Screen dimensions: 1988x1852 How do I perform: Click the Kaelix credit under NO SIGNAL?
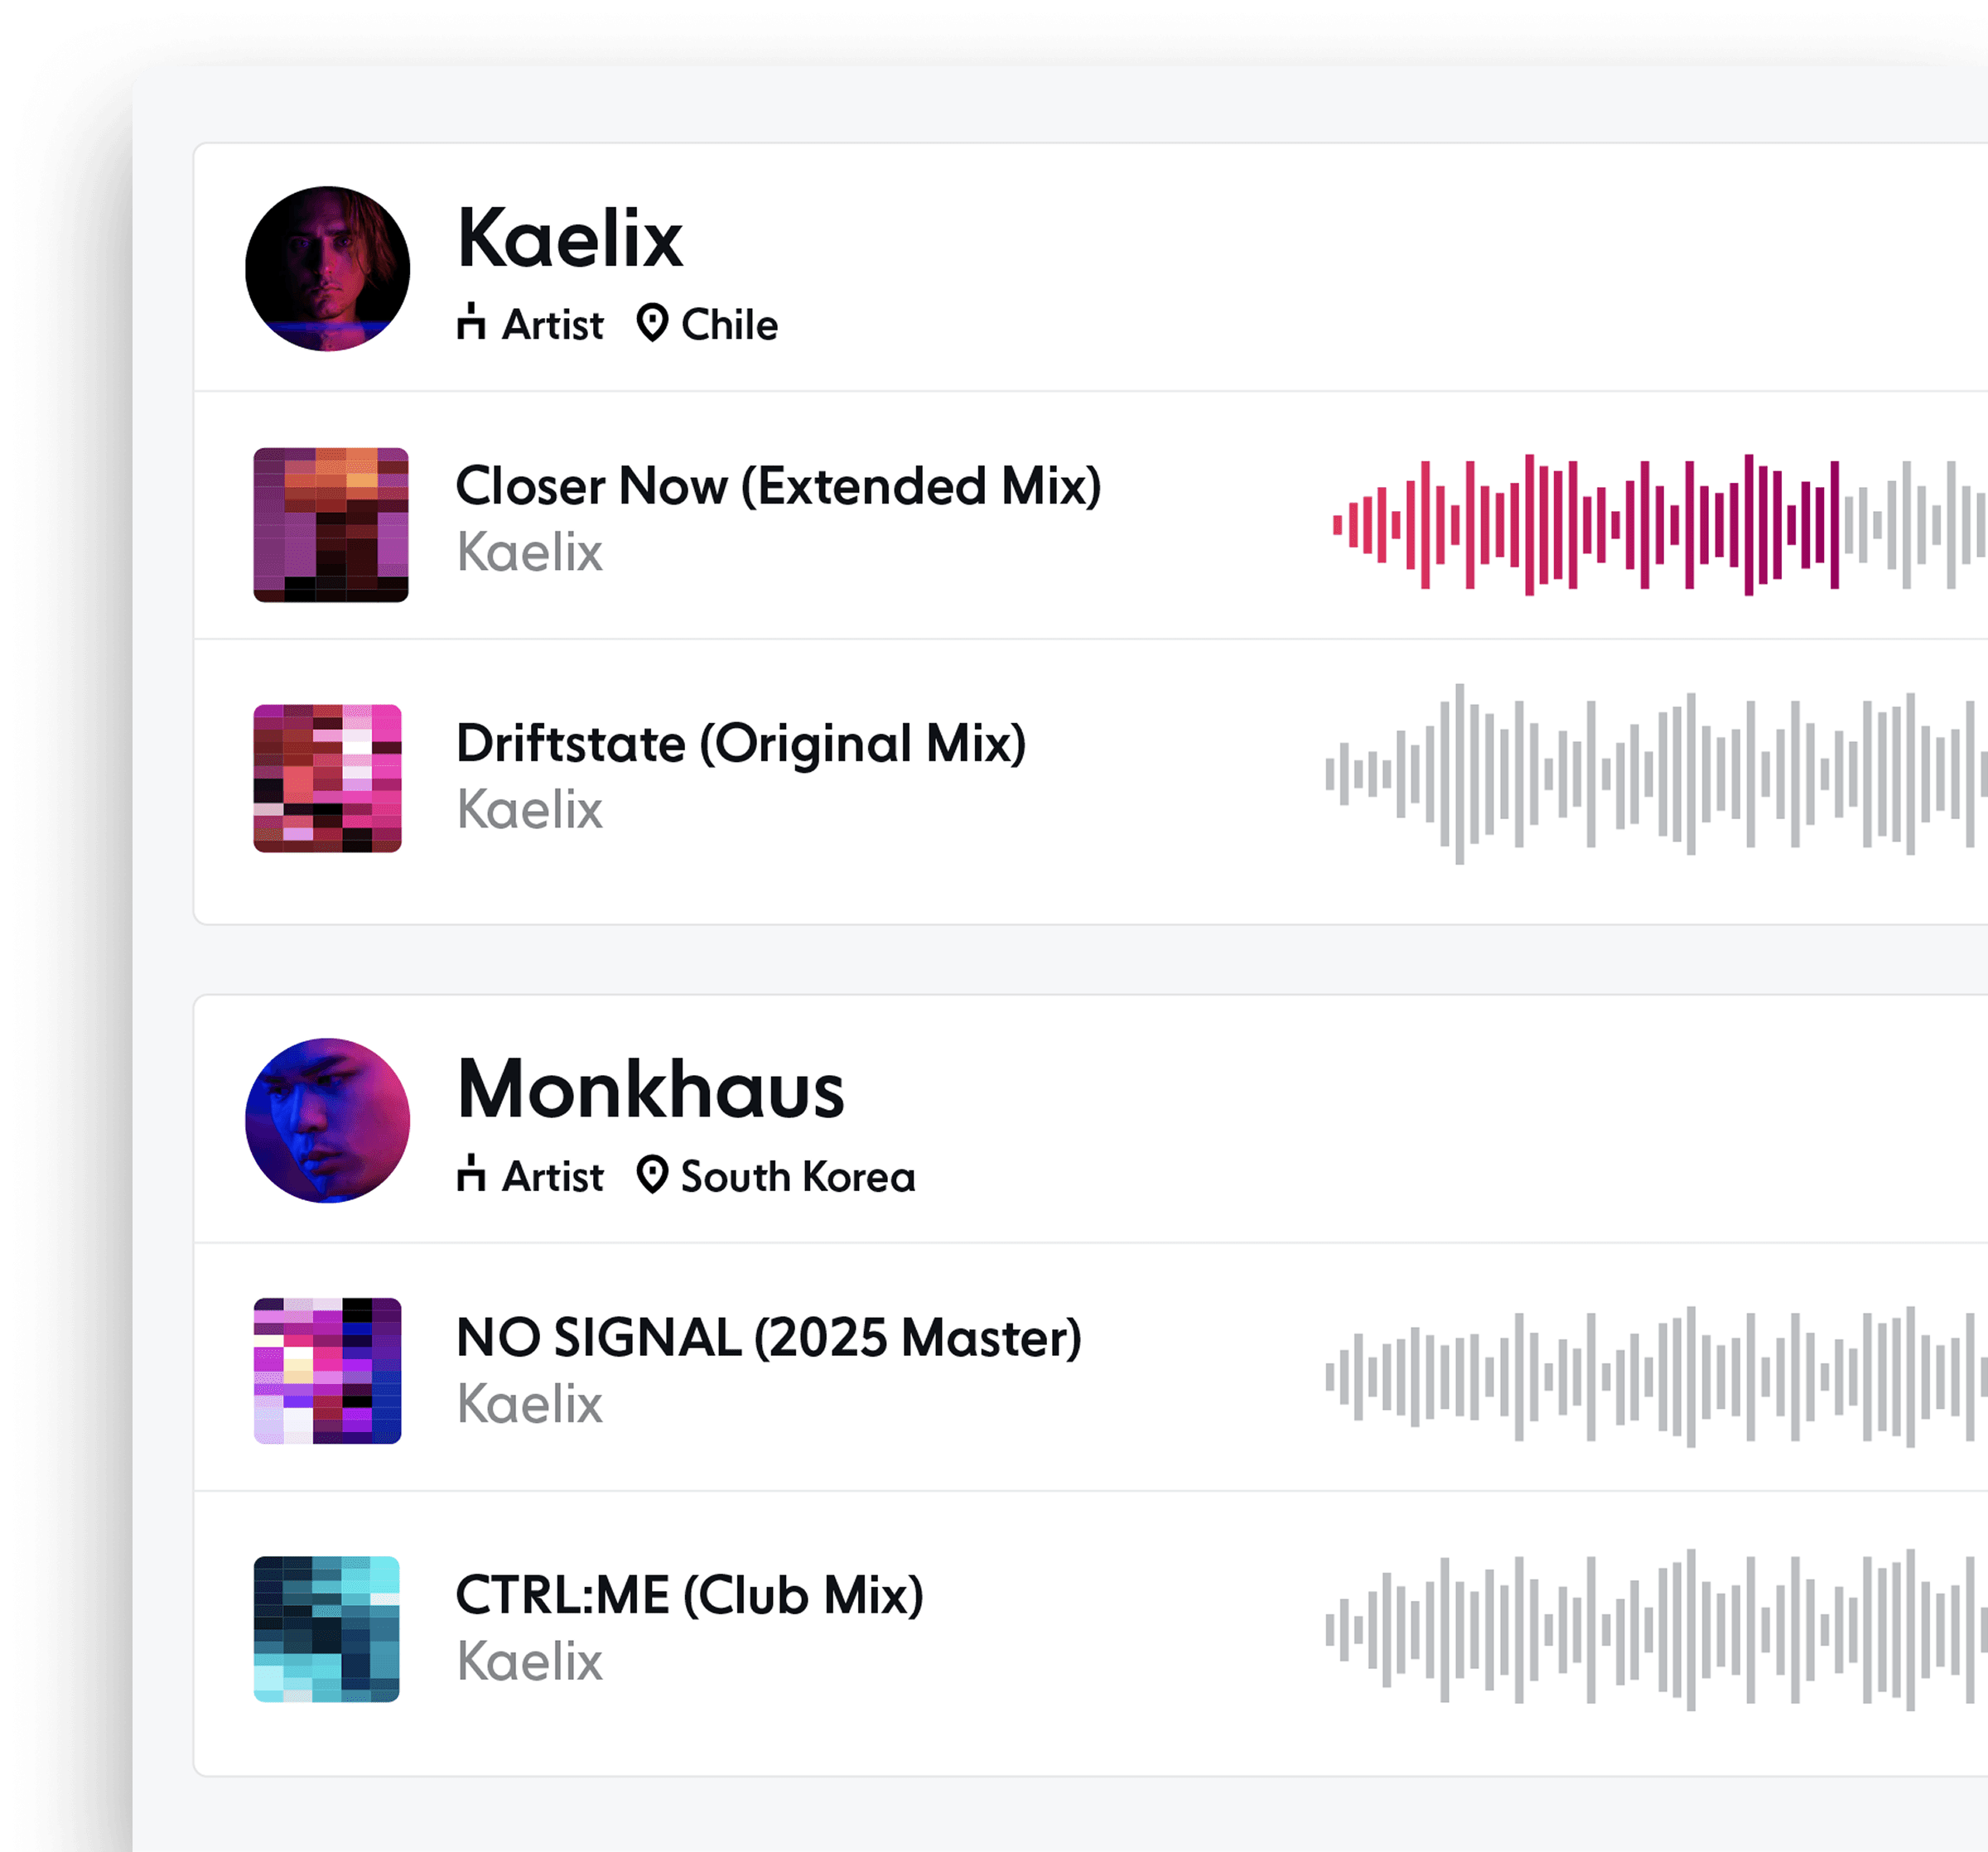pyautogui.click(x=530, y=1404)
